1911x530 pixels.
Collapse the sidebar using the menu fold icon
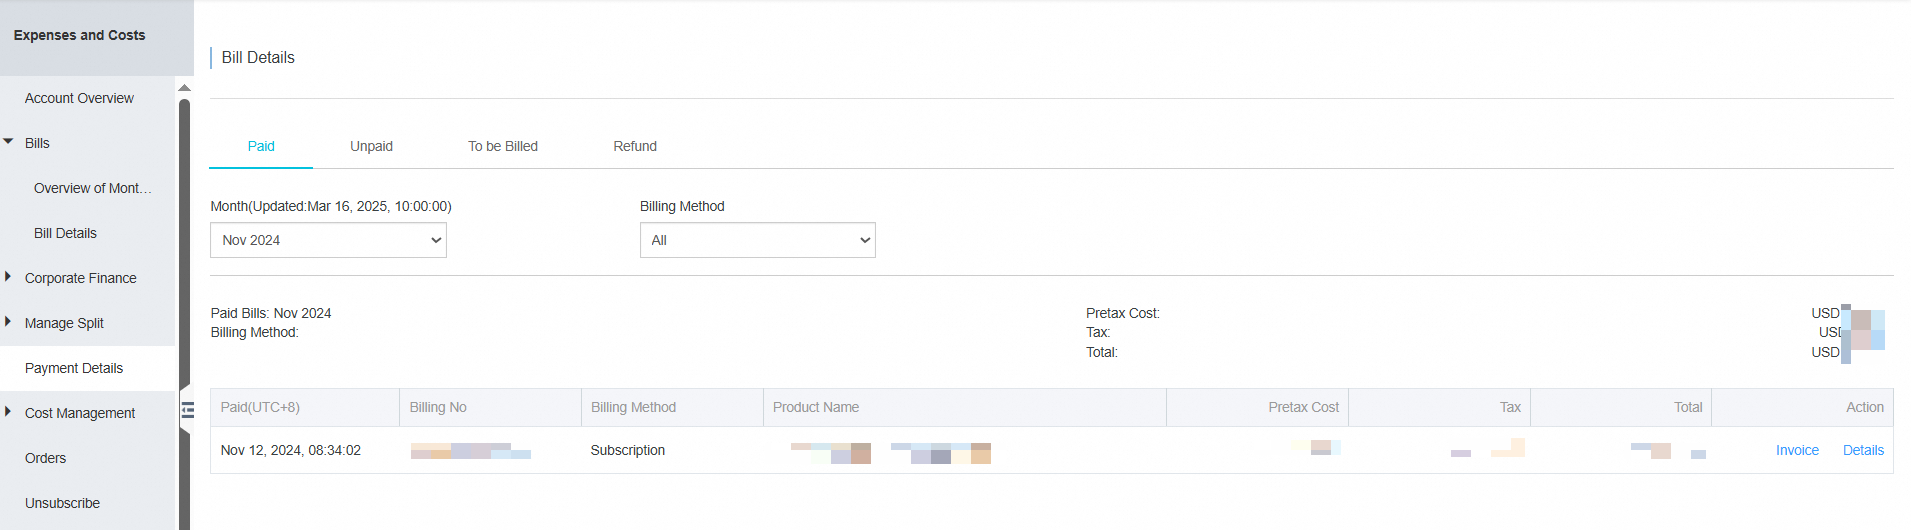187,410
